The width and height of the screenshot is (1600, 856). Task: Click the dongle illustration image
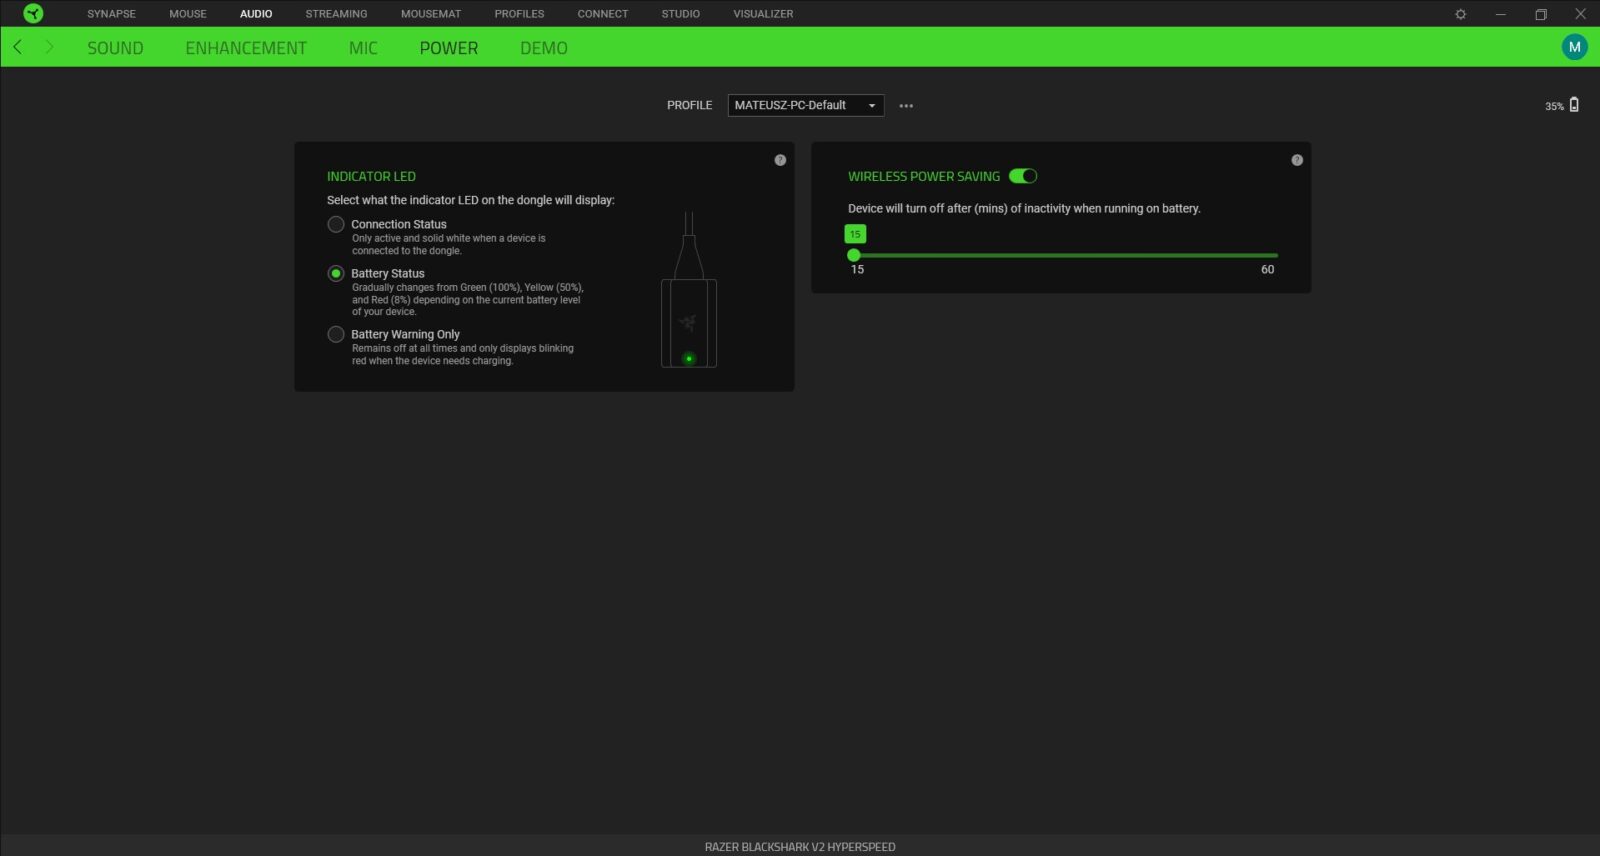(689, 291)
